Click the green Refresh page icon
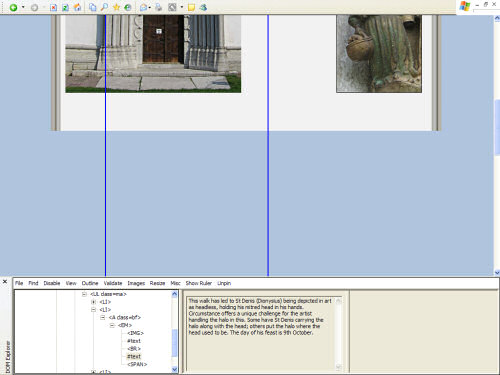The image size is (500, 375). coord(65,7)
